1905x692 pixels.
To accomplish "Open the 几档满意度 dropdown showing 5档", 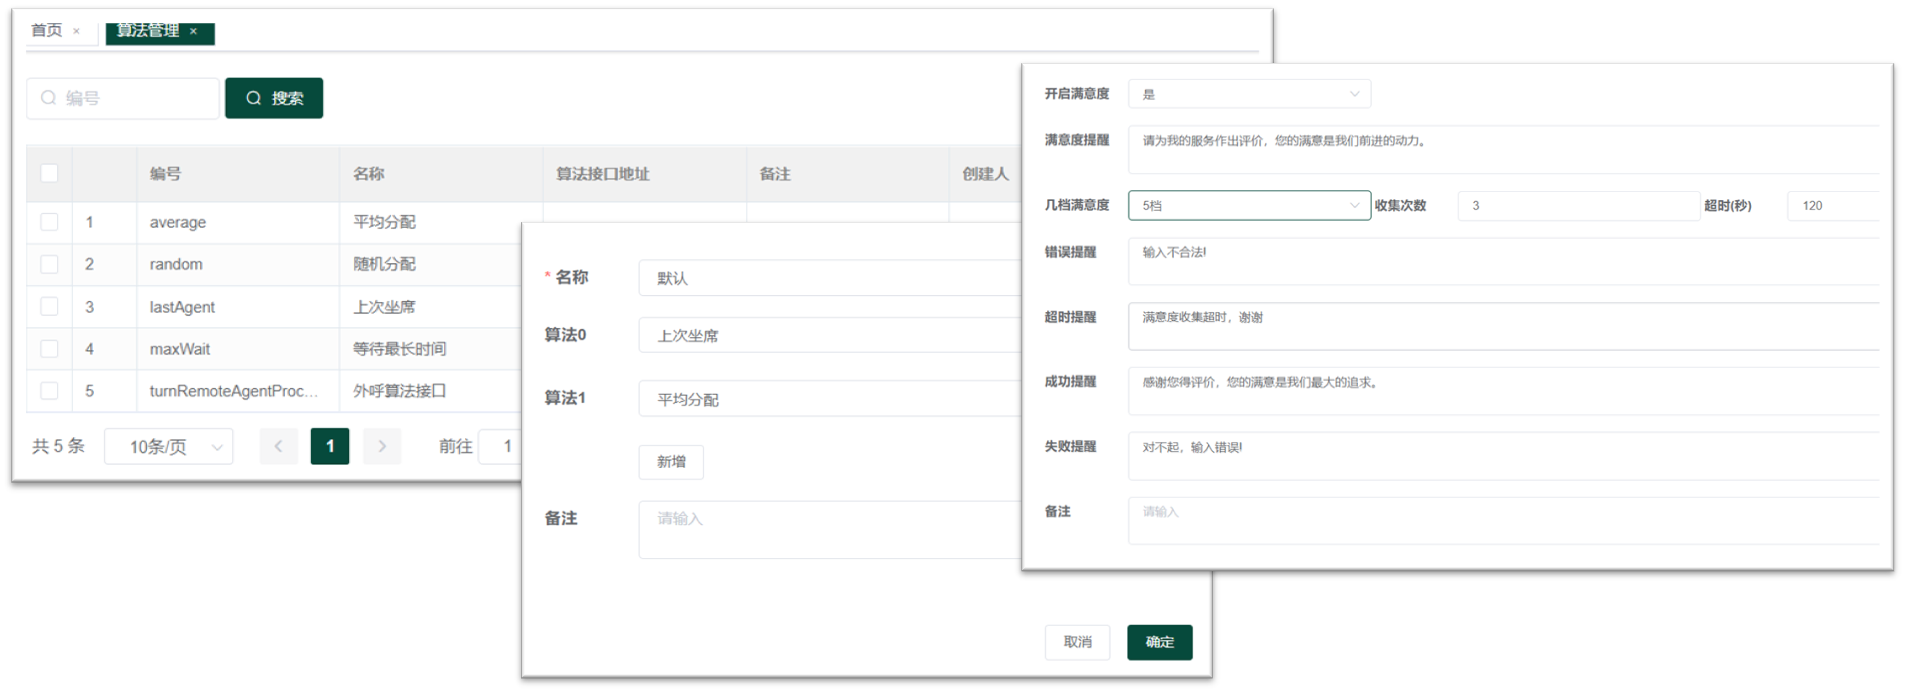I will (x=1249, y=205).
